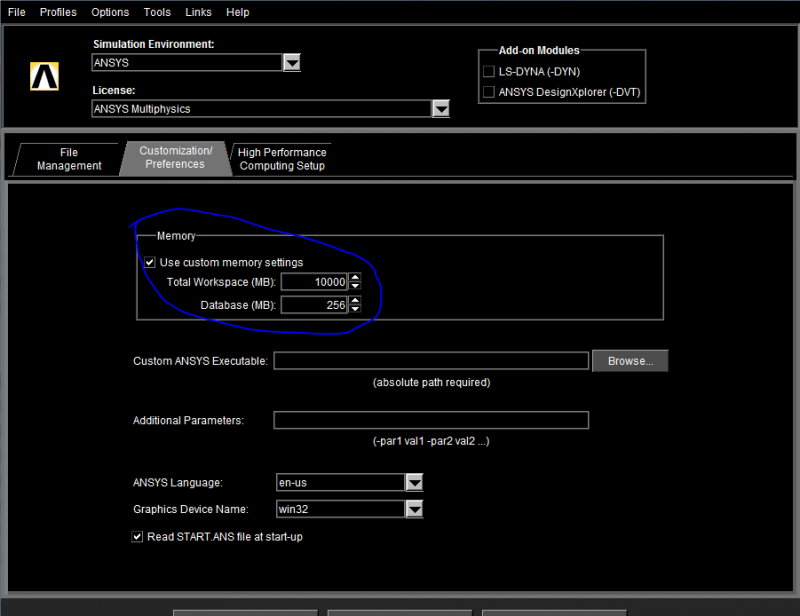Viewport: 800px width, 616px height.
Task: Switch to the File Management tab
Action: coord(69,159)
